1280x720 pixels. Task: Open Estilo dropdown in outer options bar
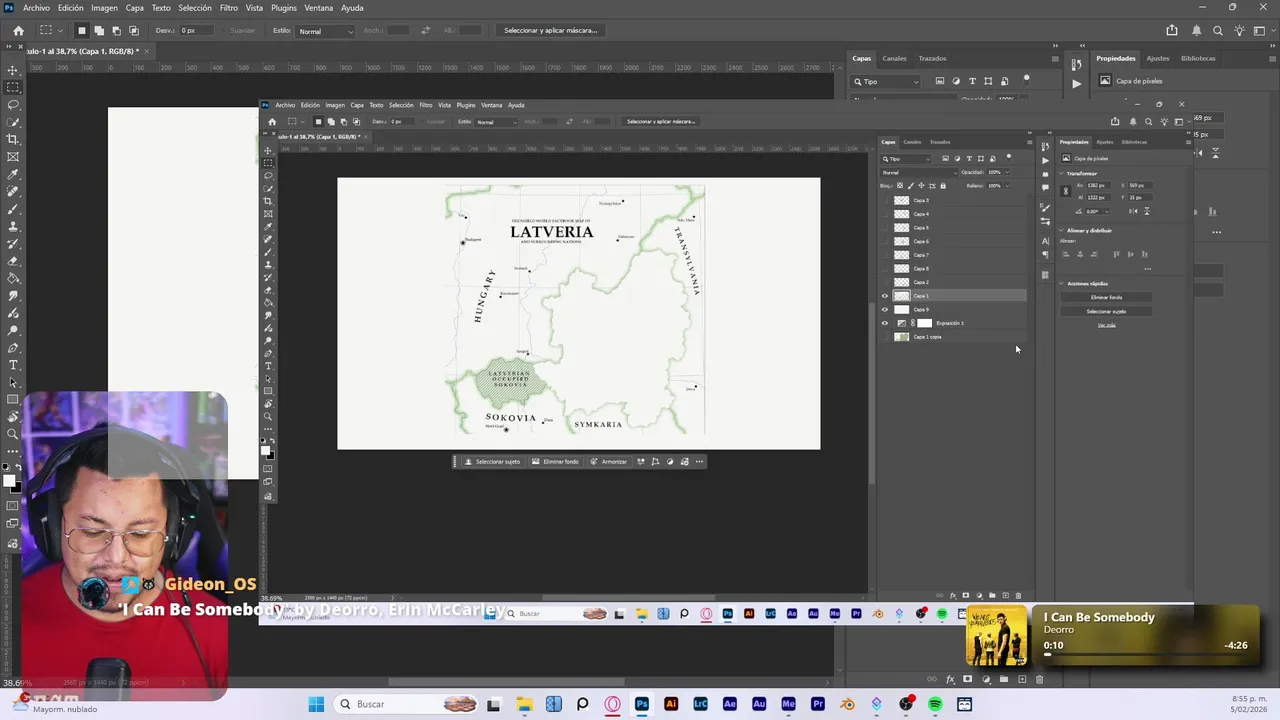[323, 31]
